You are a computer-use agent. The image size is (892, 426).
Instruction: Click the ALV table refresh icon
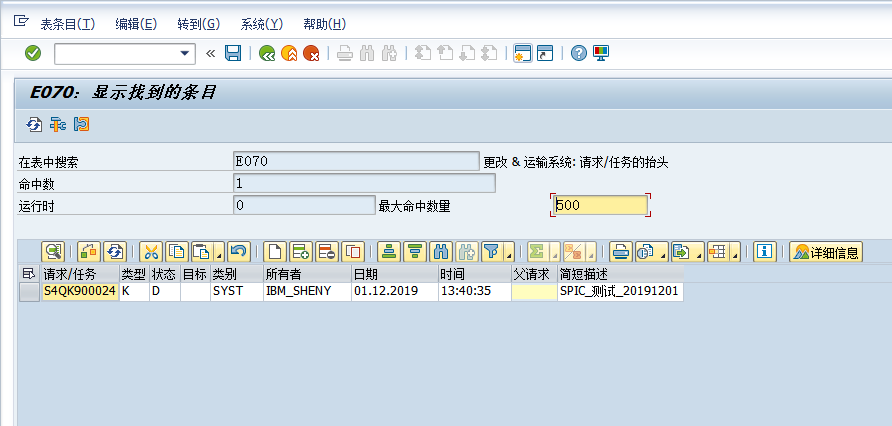pos(114,251)
